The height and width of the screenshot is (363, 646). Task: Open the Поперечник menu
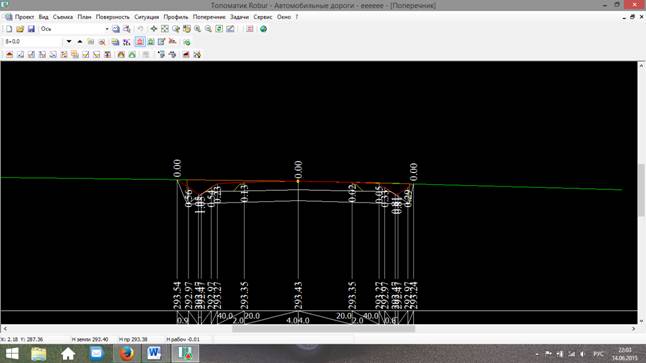(209, 17)
